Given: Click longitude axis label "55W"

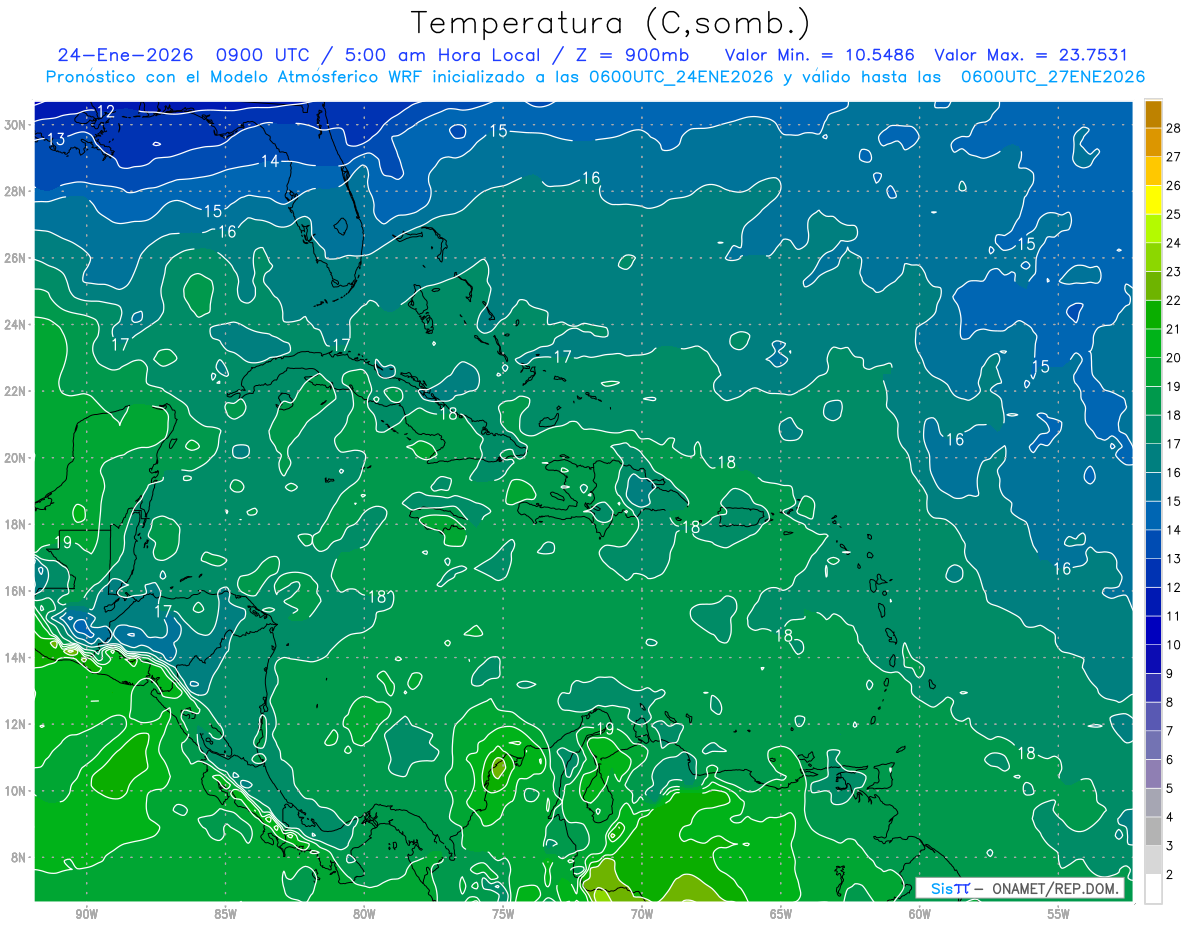Looking at the screenshot, I should (1059, 914).
